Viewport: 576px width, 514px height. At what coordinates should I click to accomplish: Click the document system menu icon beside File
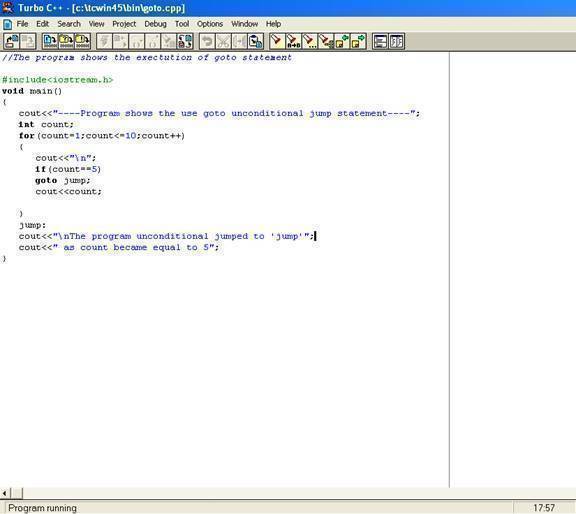[x=7, y=25]
